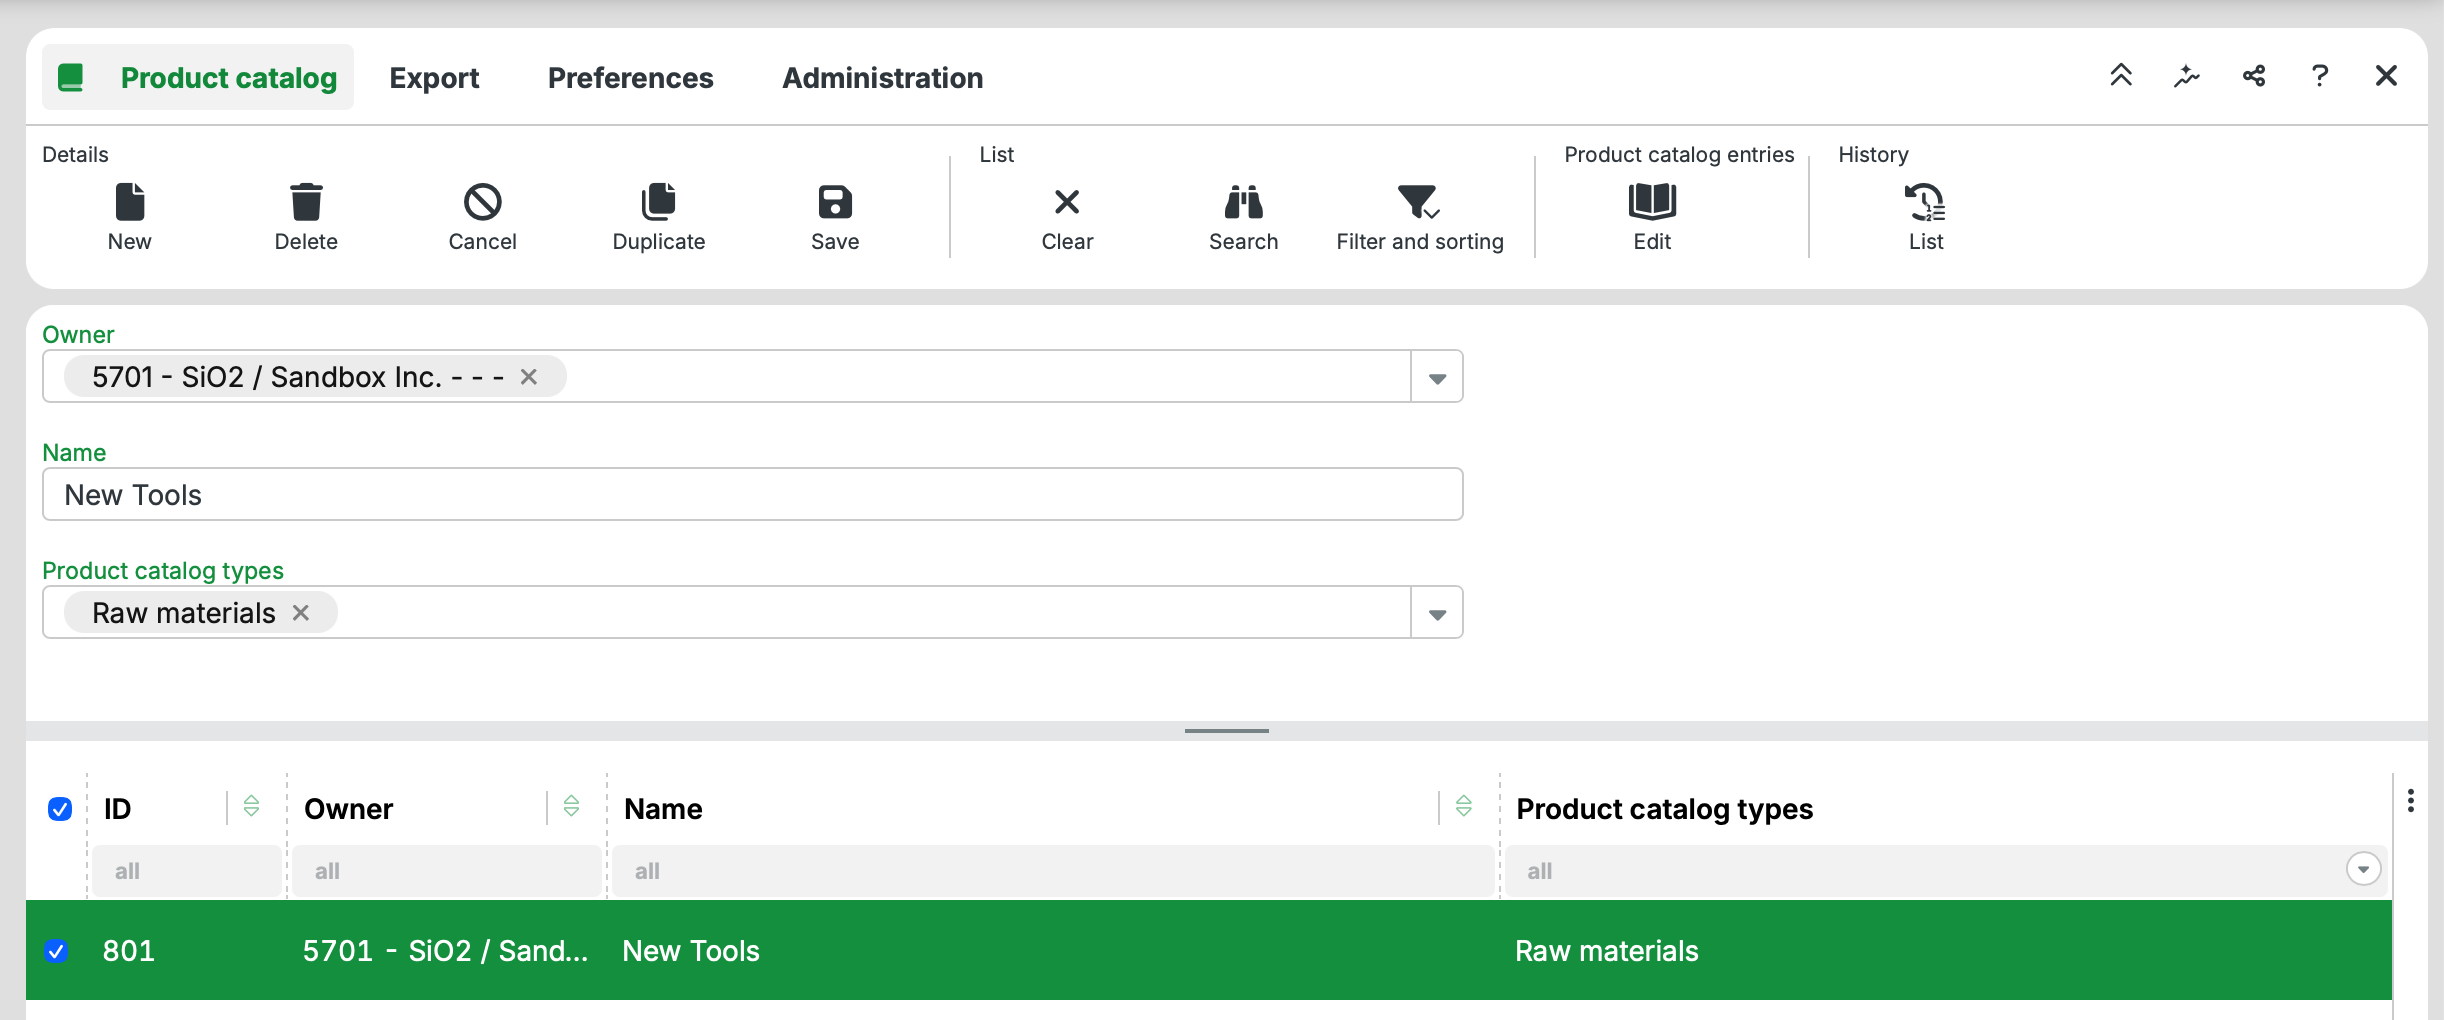
Task: Click the chart line icon in header
Action: click(x=2187, y=76)
